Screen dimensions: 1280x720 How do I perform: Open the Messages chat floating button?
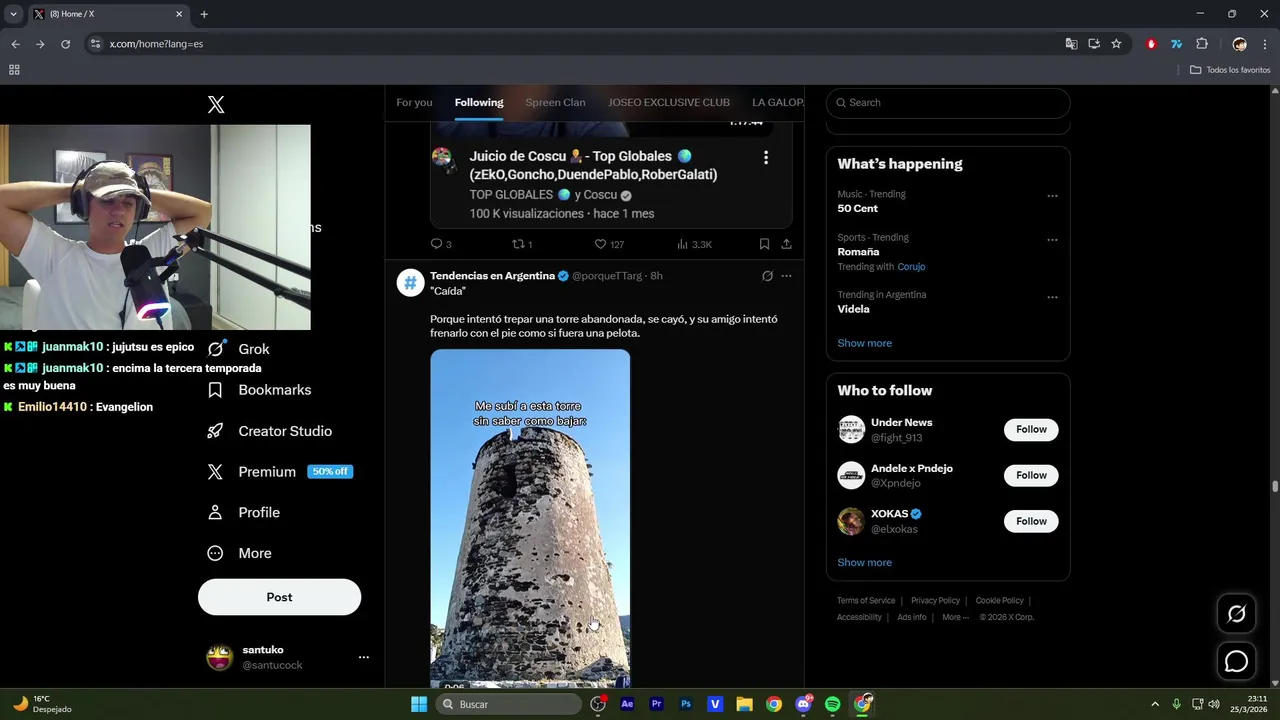pyautogui.click(x=1237, y=661)
